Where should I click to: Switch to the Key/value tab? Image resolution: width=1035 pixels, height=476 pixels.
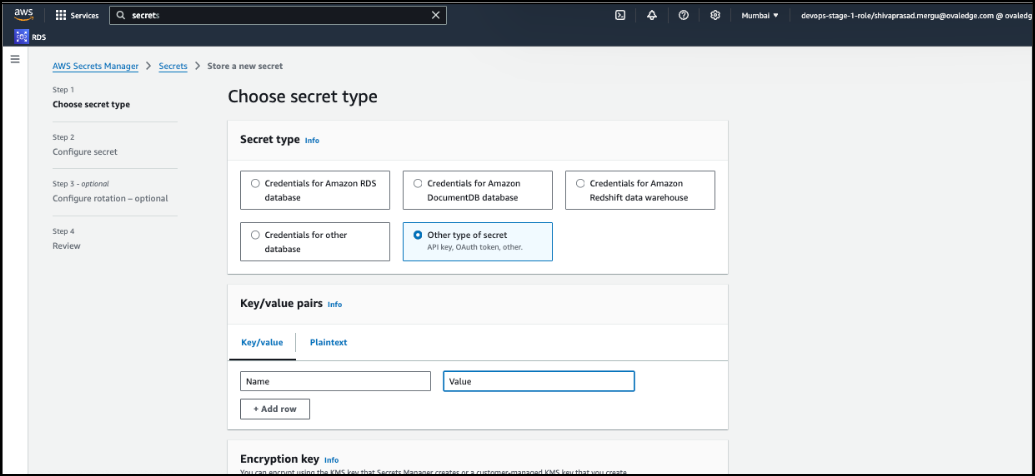[x=262, y=342]
